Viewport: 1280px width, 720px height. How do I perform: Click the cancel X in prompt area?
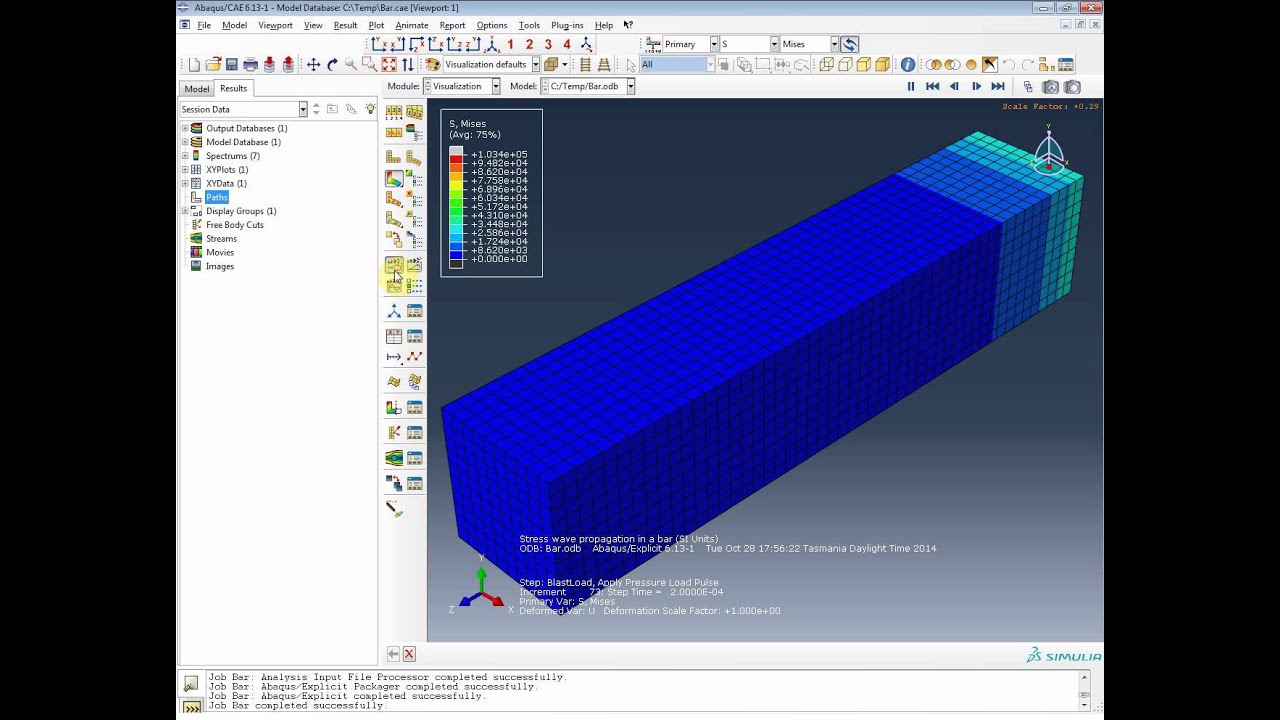[x=409, y=654]
